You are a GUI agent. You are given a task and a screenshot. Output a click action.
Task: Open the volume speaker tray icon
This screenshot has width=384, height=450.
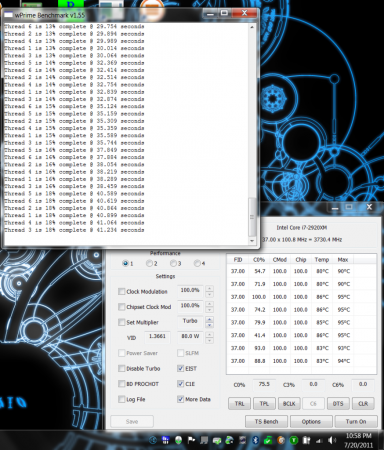(x=331, y=440)
